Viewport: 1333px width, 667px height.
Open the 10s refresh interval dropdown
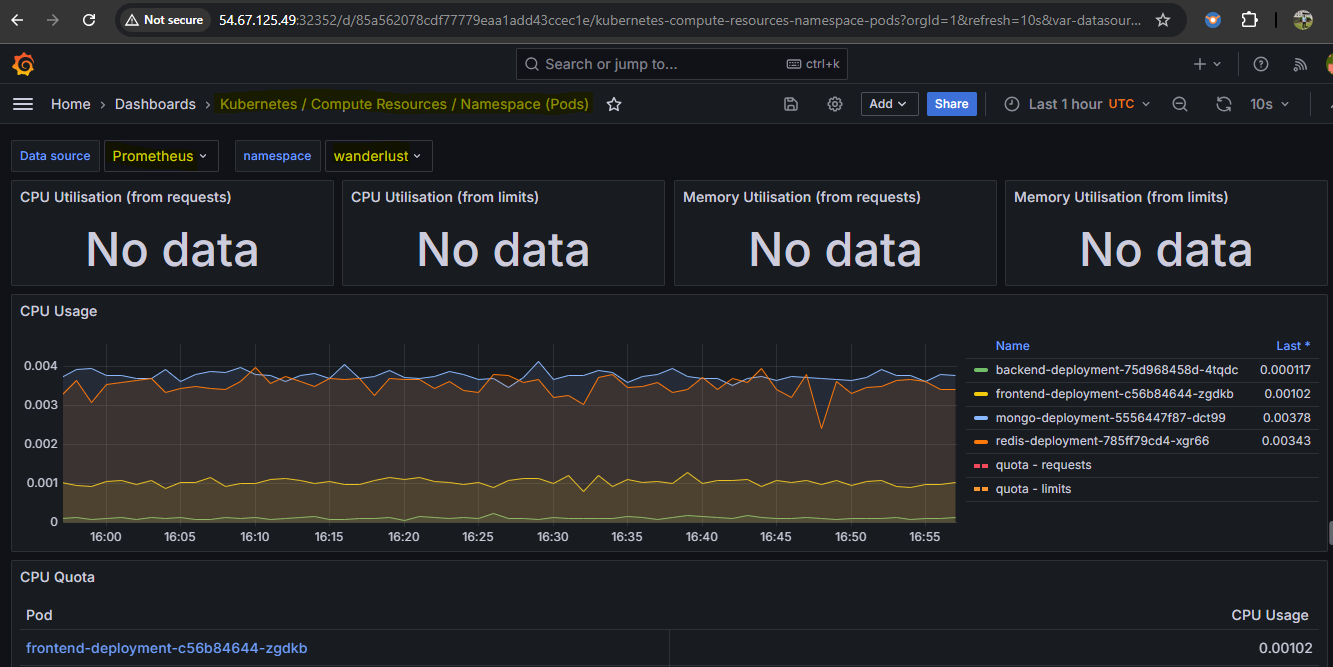click(1269, 104)
